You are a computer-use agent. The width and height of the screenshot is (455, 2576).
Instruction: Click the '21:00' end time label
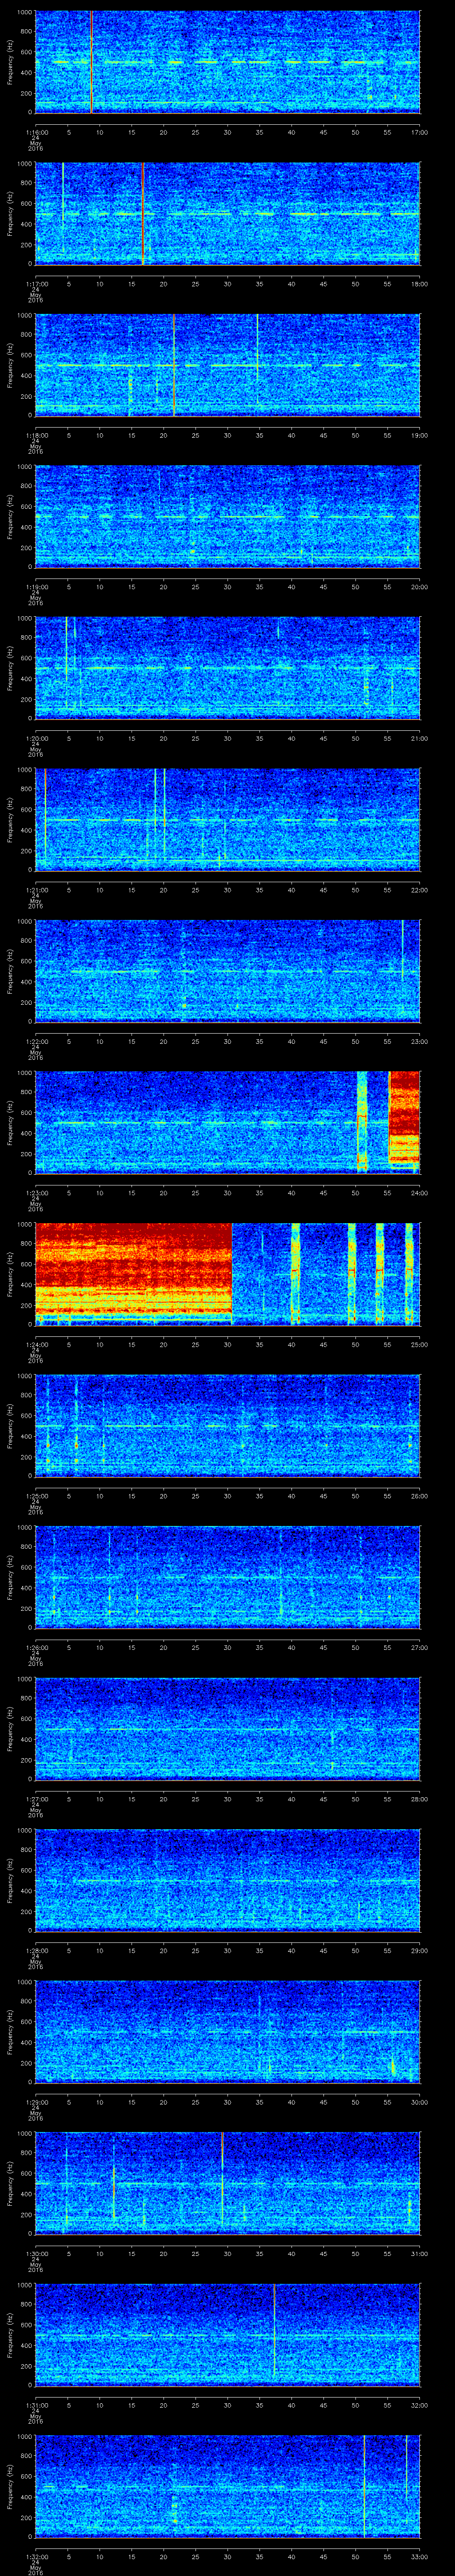[419, 738]
